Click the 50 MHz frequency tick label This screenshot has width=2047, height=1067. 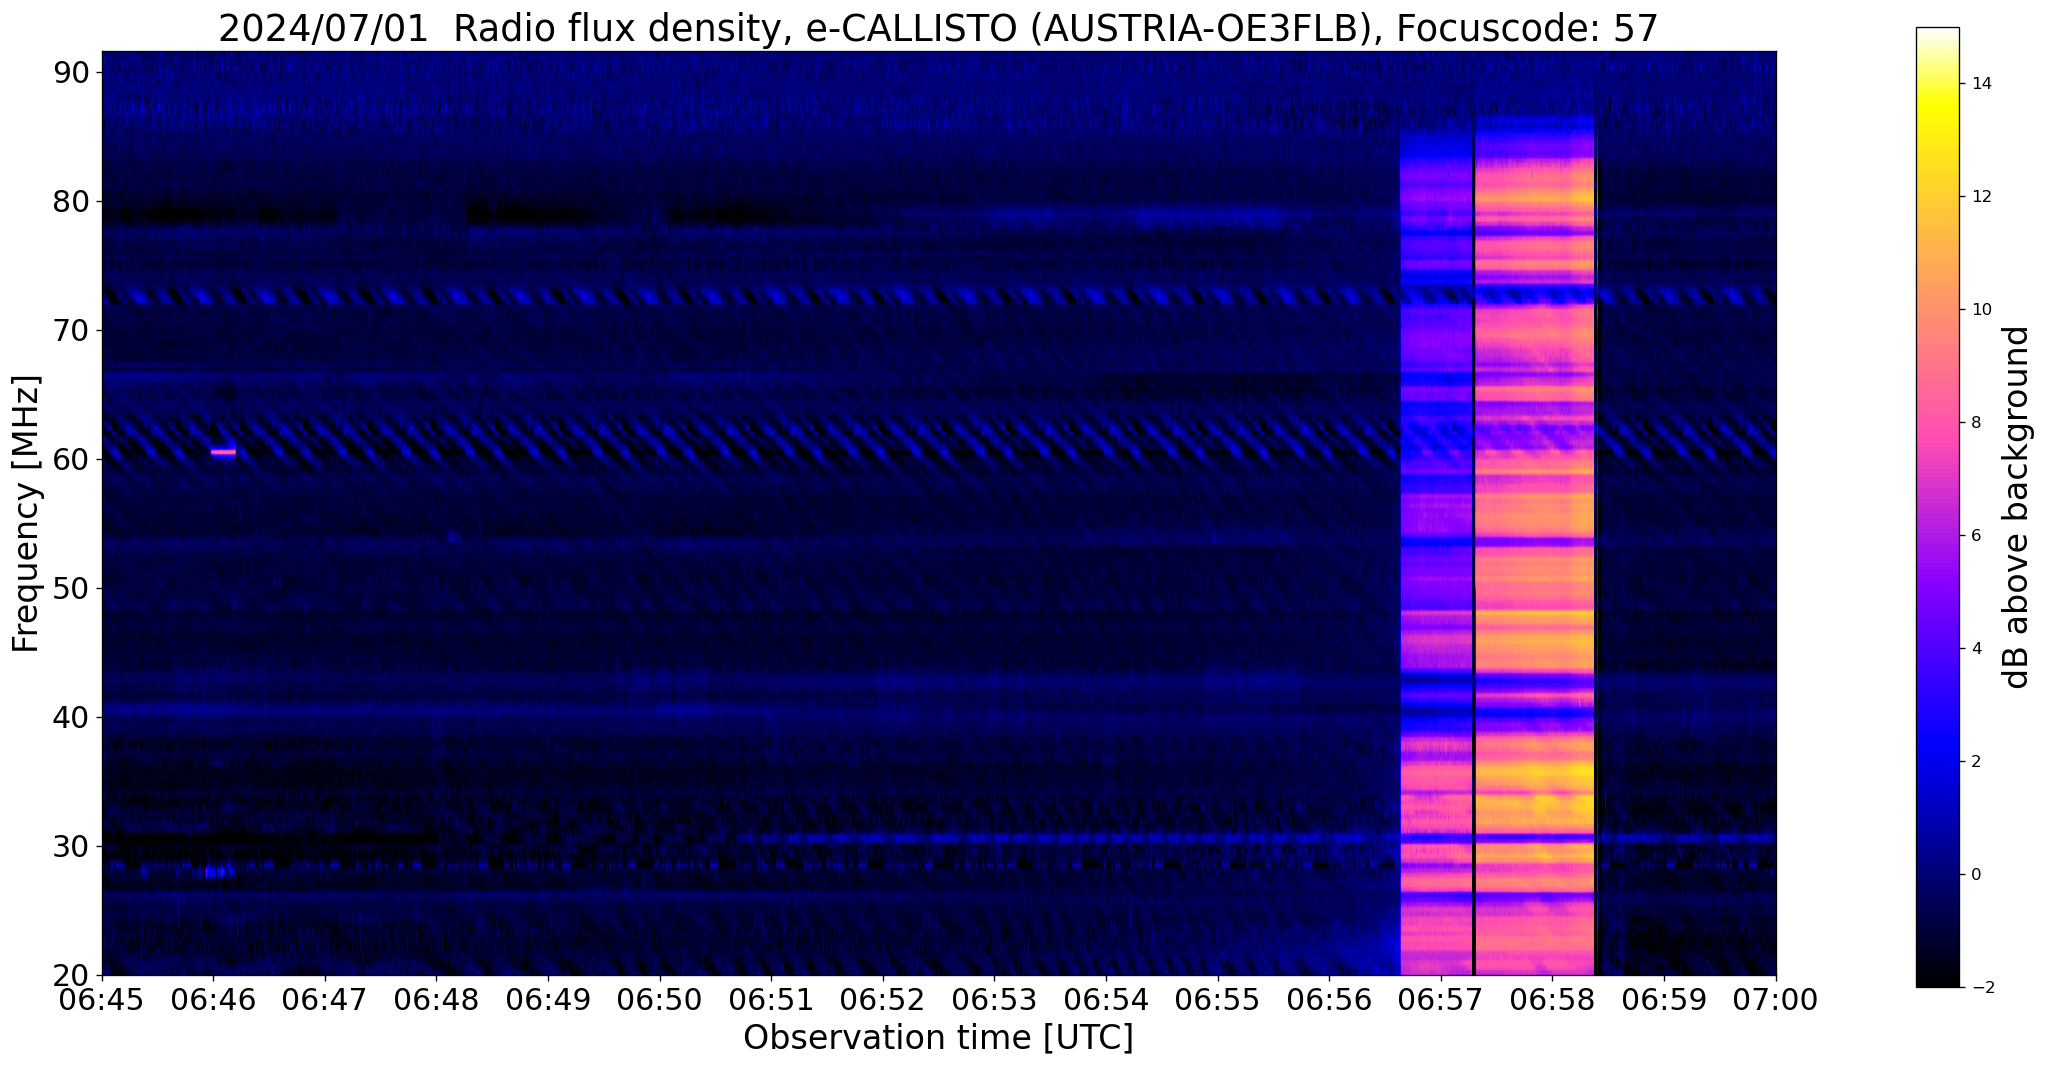[x=71, y=588]
